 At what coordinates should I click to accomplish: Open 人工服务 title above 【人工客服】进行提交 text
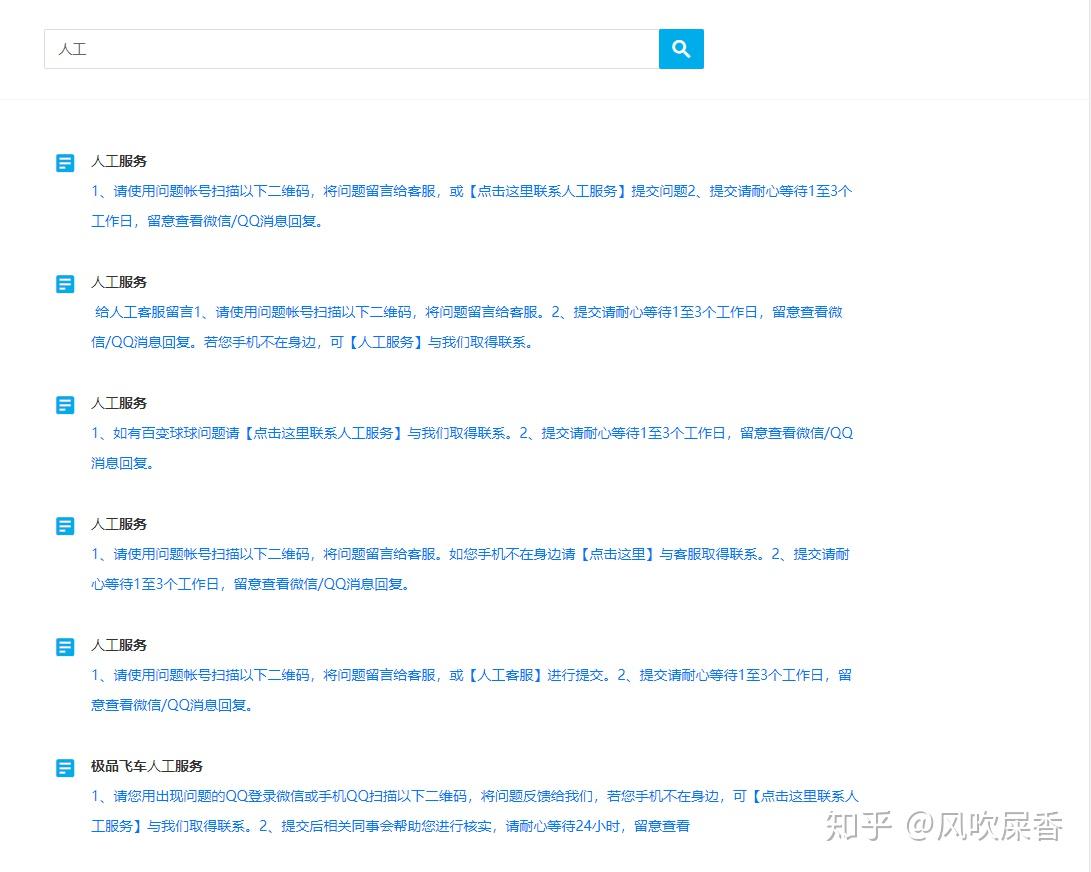click(119, 646)
